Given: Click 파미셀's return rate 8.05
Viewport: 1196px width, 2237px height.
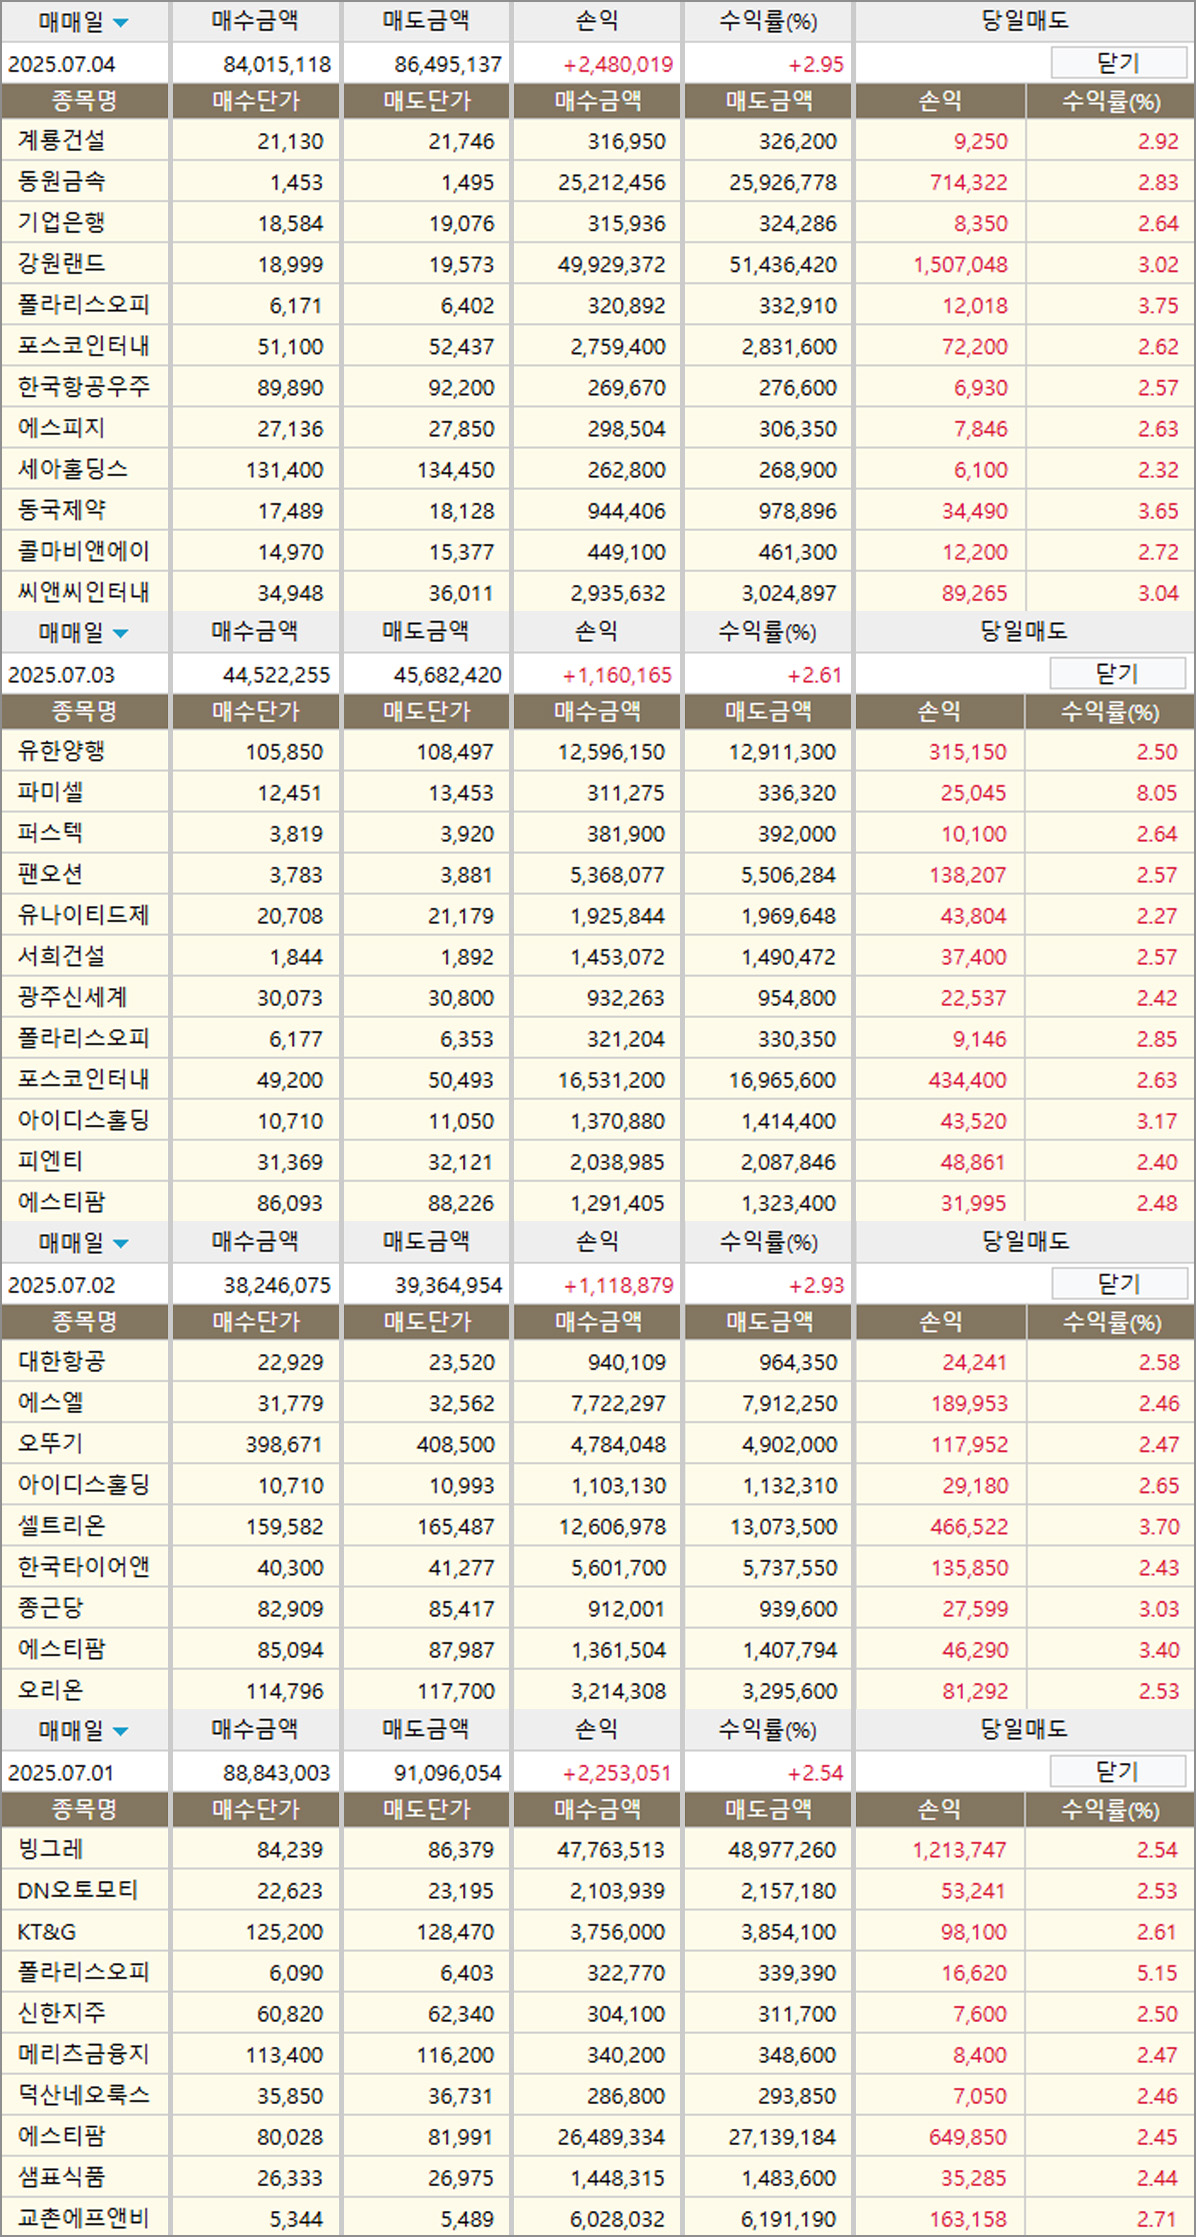Looking at the screenshot, I should tap(1157, 793).
